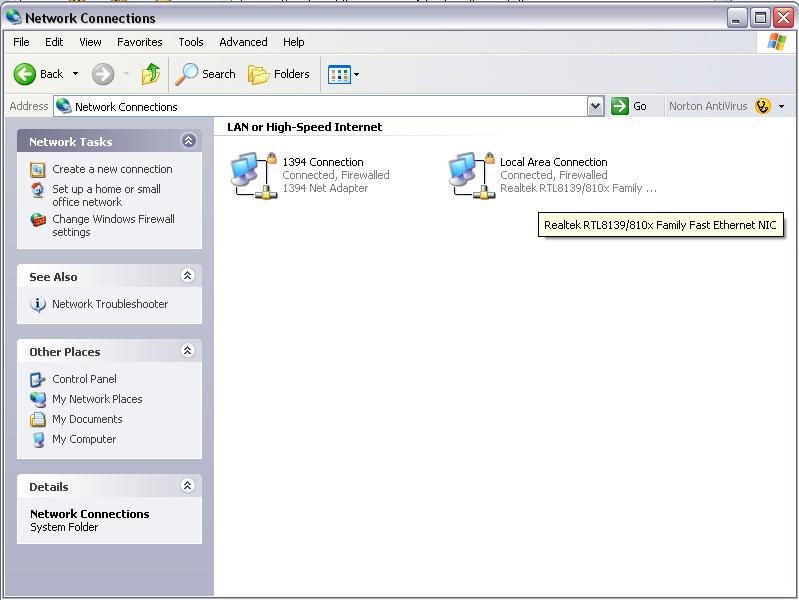Open the Edit menu
799x600 pixels.
pyautogui.click(x=54, y=42)
